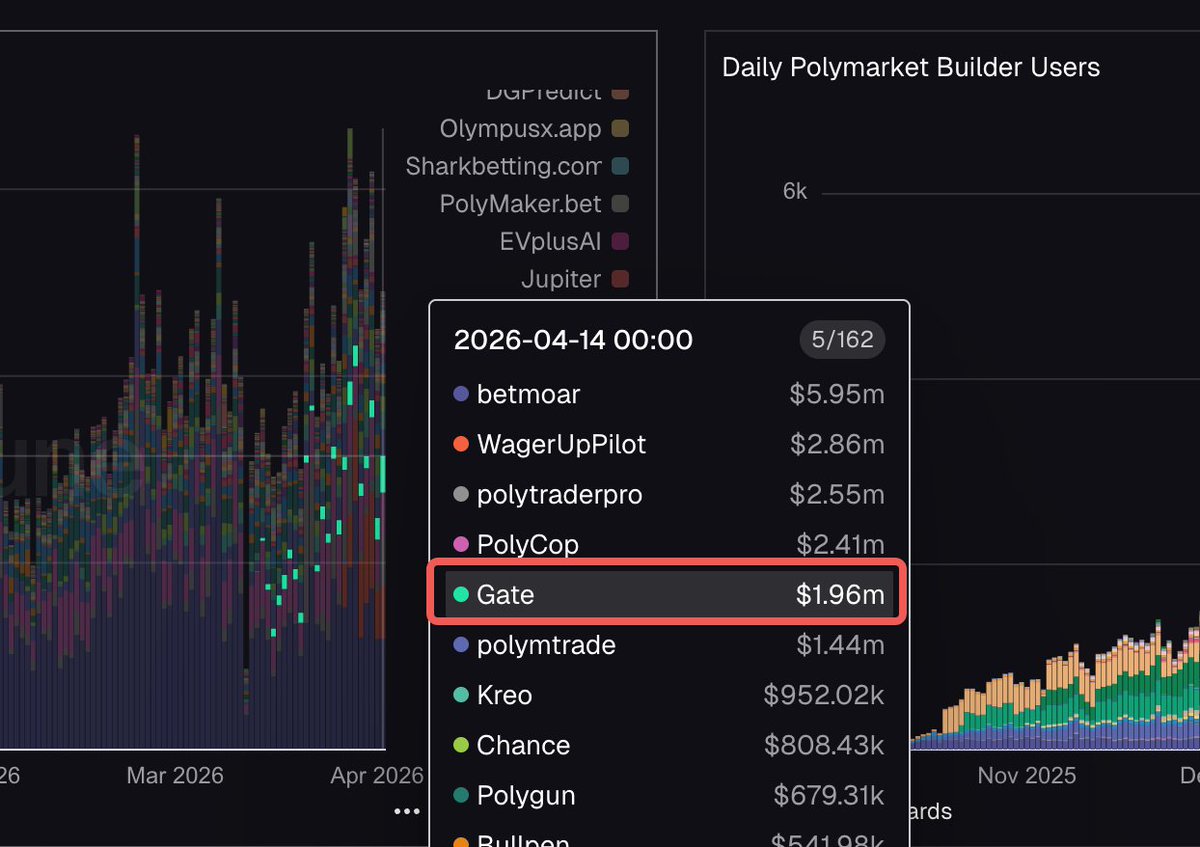Toggle the Sharkbetting.com legend entry
This screenshot has width=1200, height=847.
(x=517, y=166)
